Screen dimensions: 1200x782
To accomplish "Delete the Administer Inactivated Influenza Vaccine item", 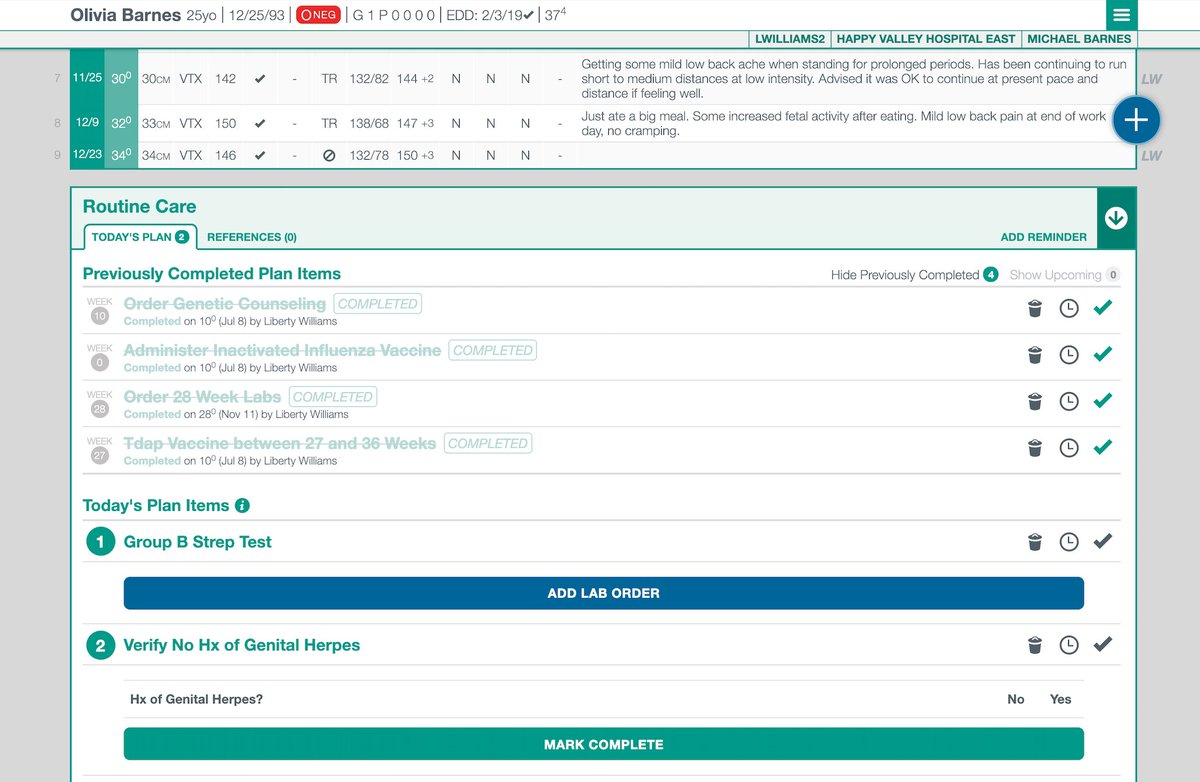I will tap(1035, 354).
